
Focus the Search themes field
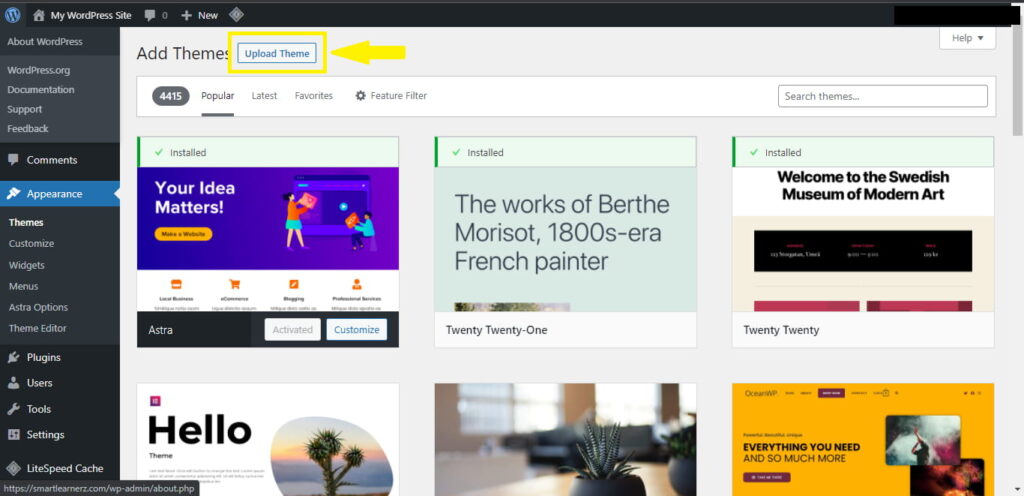coord(882,96)
